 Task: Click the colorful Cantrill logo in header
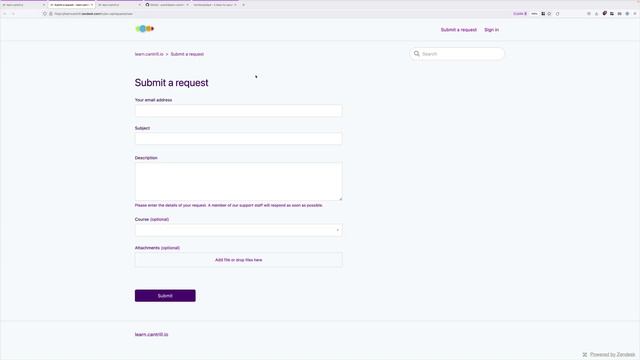point(145,29)
